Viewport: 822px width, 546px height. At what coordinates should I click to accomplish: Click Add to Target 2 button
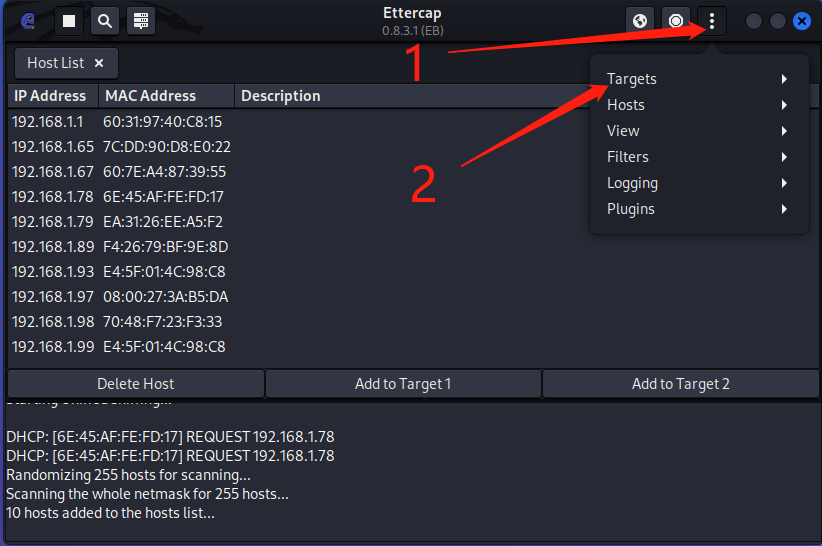tap(680, 384)
